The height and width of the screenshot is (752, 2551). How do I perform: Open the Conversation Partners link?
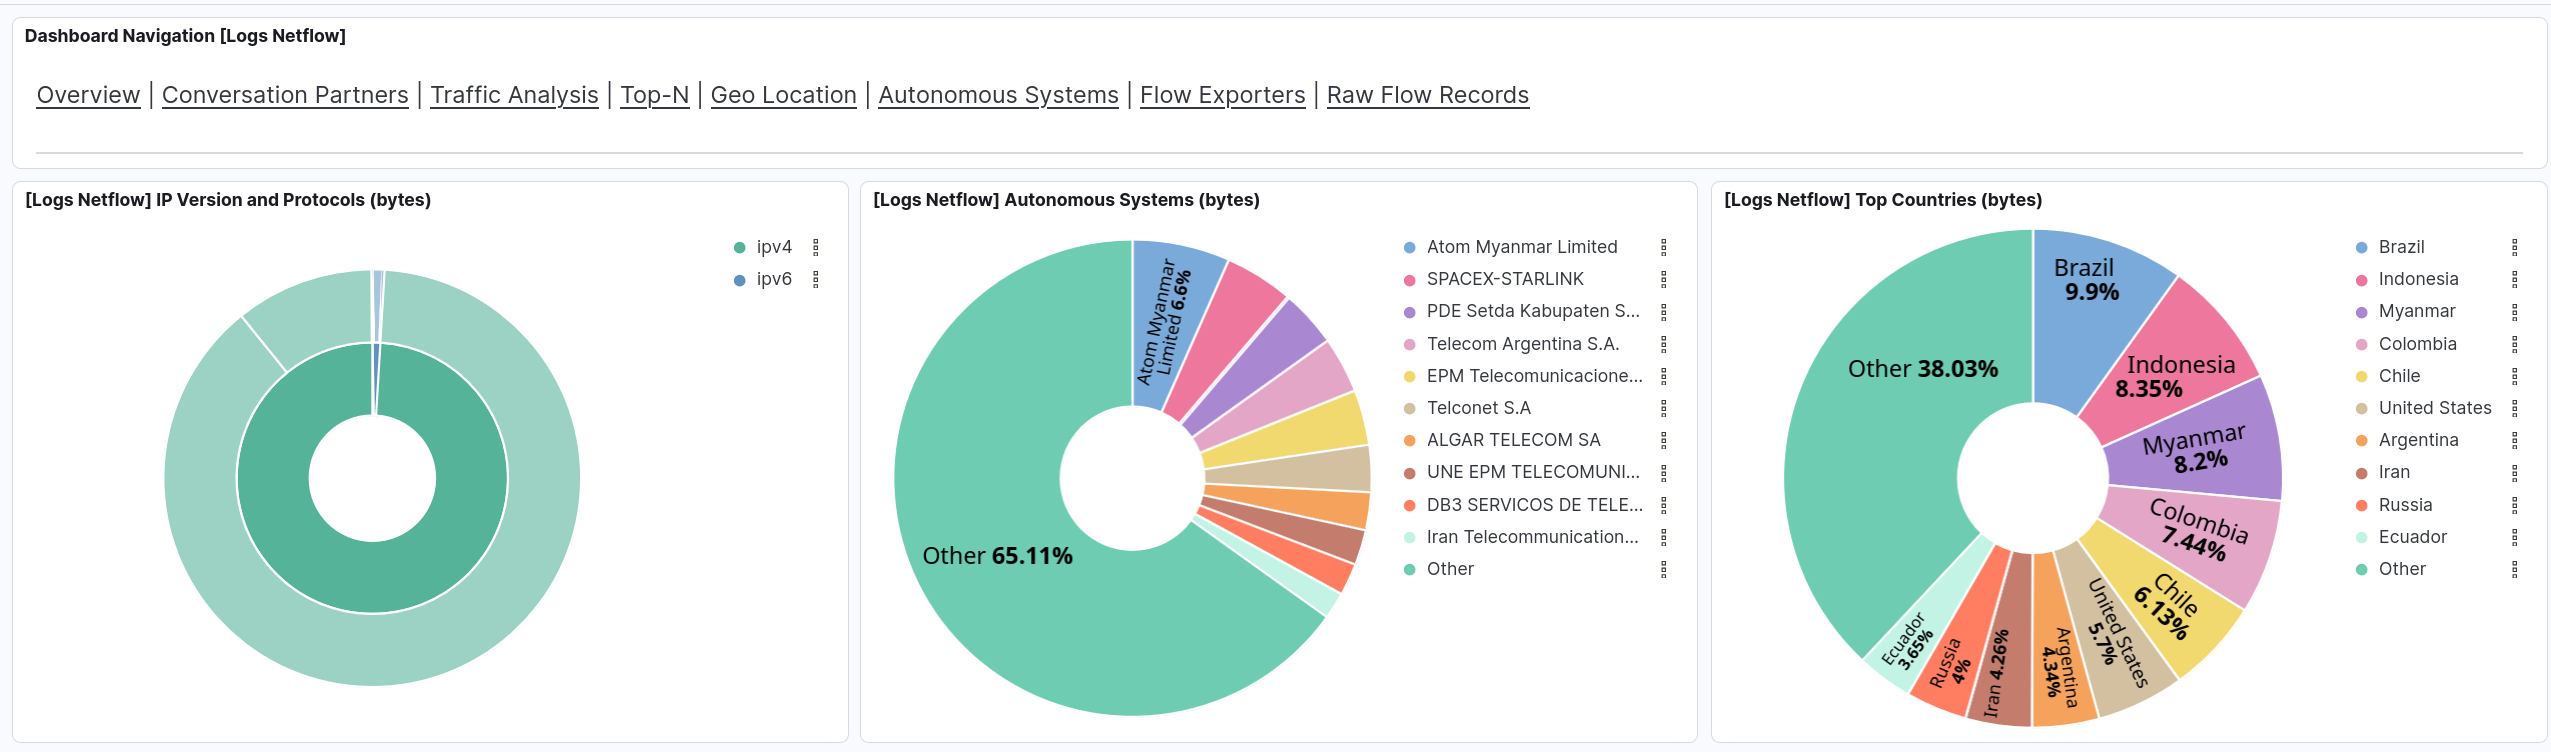coord(285,95)
